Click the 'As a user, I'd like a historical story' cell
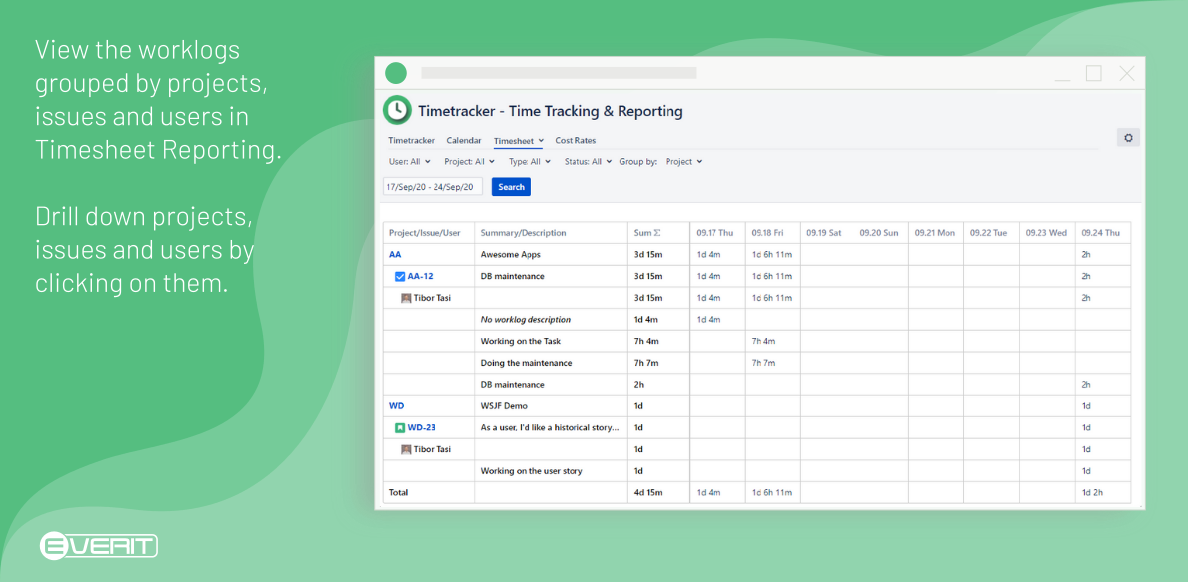 point(550,428)
